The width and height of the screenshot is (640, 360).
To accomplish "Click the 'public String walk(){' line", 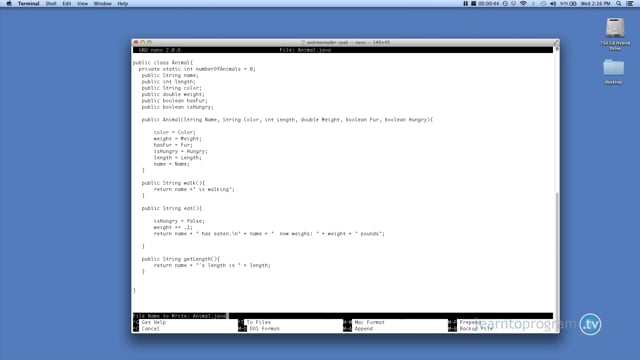I will point(173,183).
